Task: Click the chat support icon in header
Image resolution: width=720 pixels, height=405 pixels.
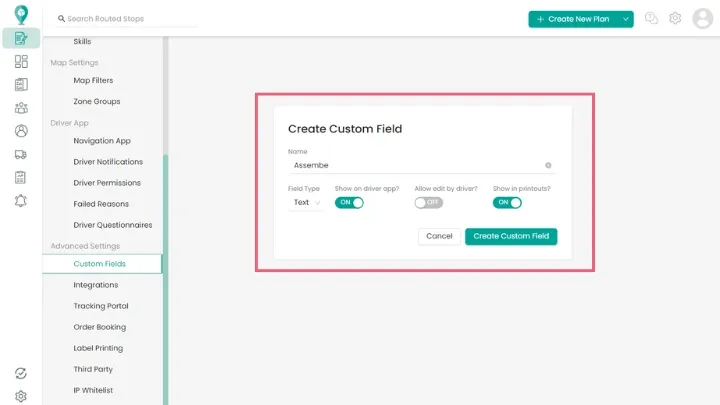Action: 652,19
